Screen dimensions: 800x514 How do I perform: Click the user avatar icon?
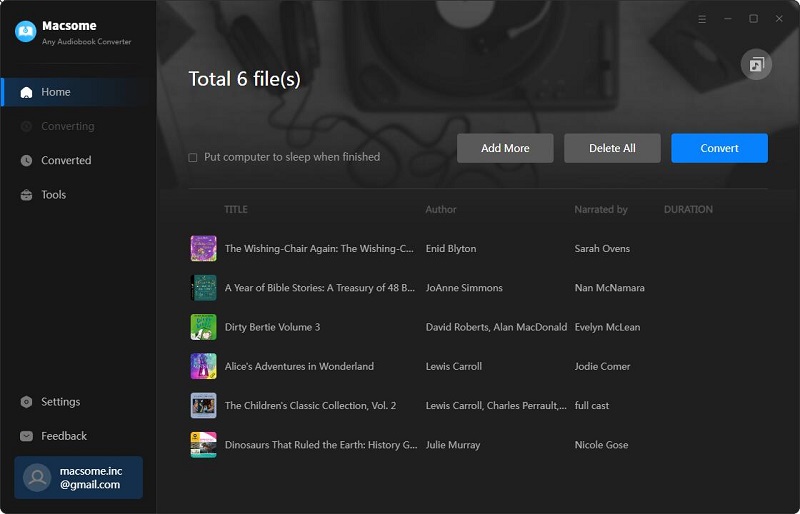click(37, 478)
